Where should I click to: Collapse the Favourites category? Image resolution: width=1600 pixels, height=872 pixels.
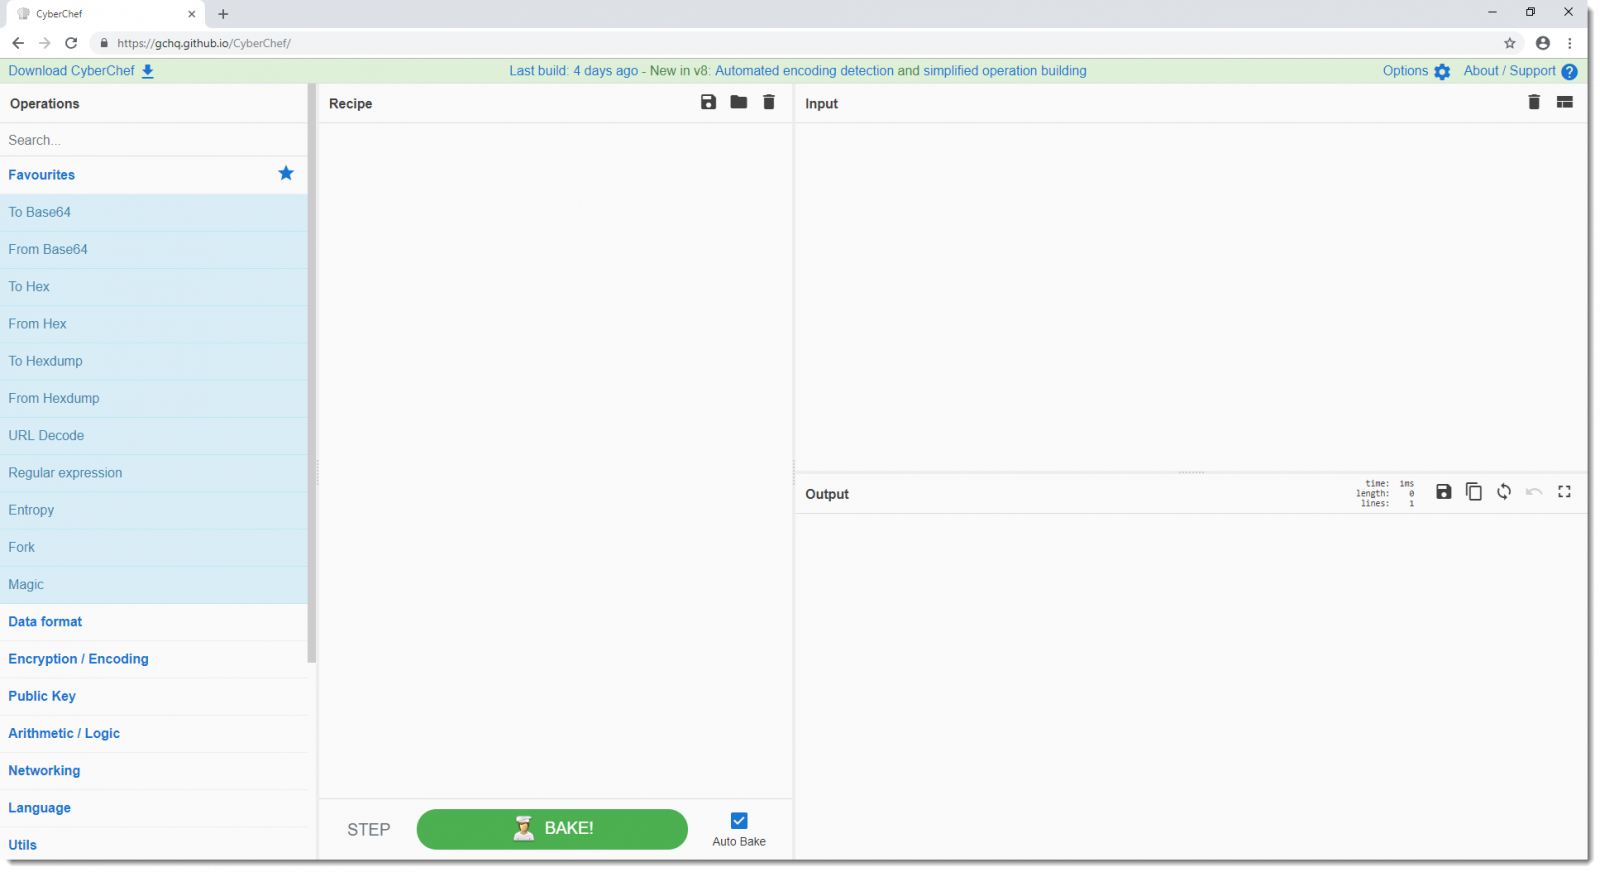tap(154, 175)
